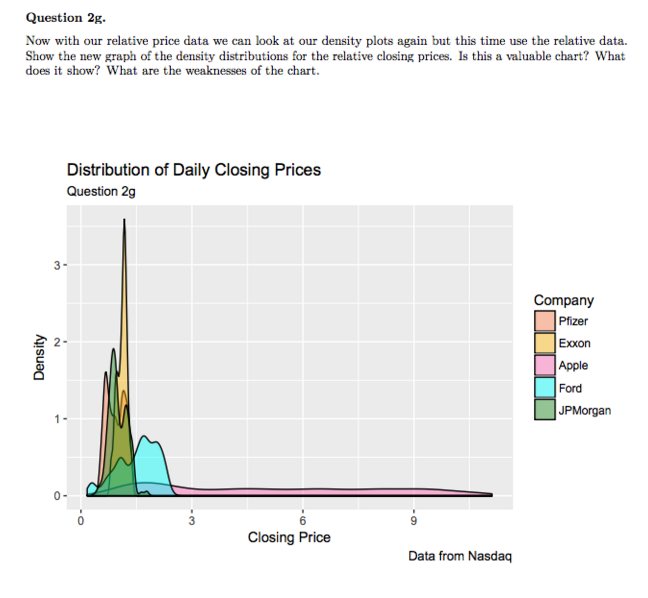This screenshot has width=648, height=598.
Task: Click the Density y-axis label
Action: coord(39,357)
